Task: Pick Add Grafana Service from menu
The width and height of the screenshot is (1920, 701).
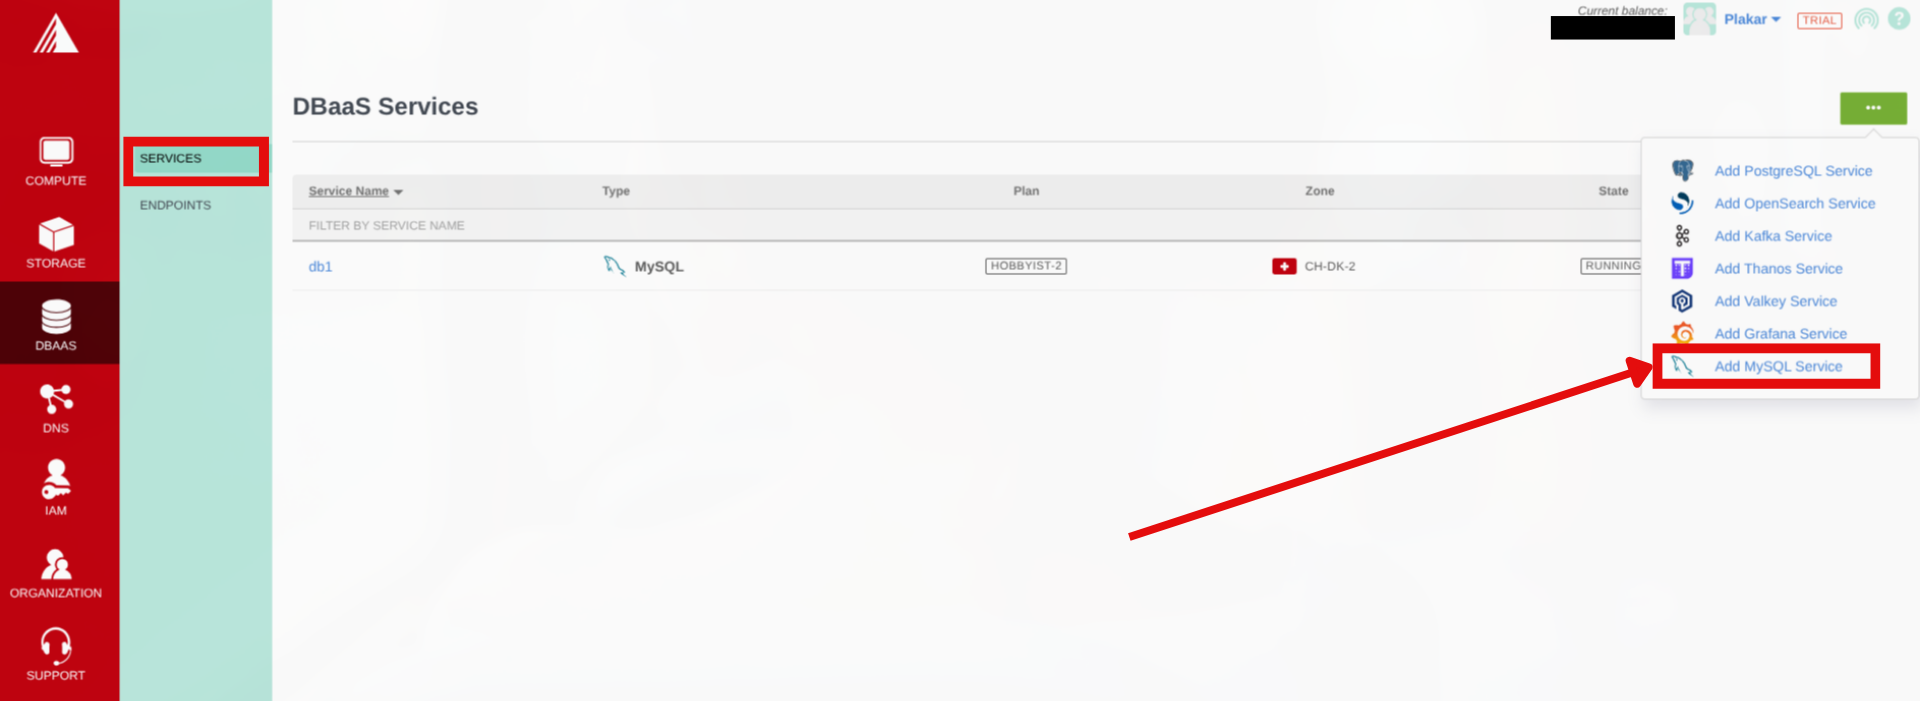Action: click(x=1780, y=334)
